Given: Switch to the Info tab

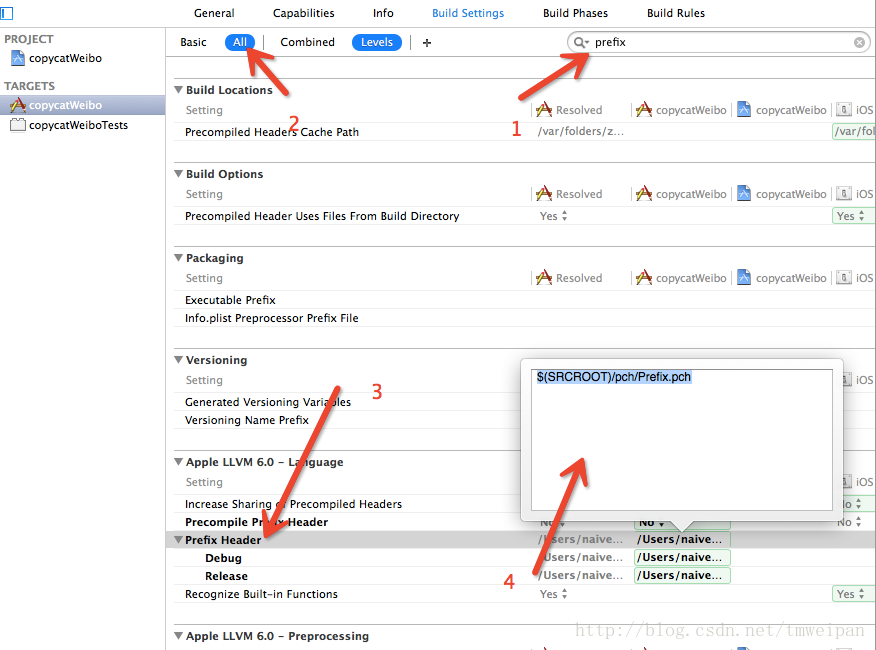Looking at the screenshot, I should point(383,13).
